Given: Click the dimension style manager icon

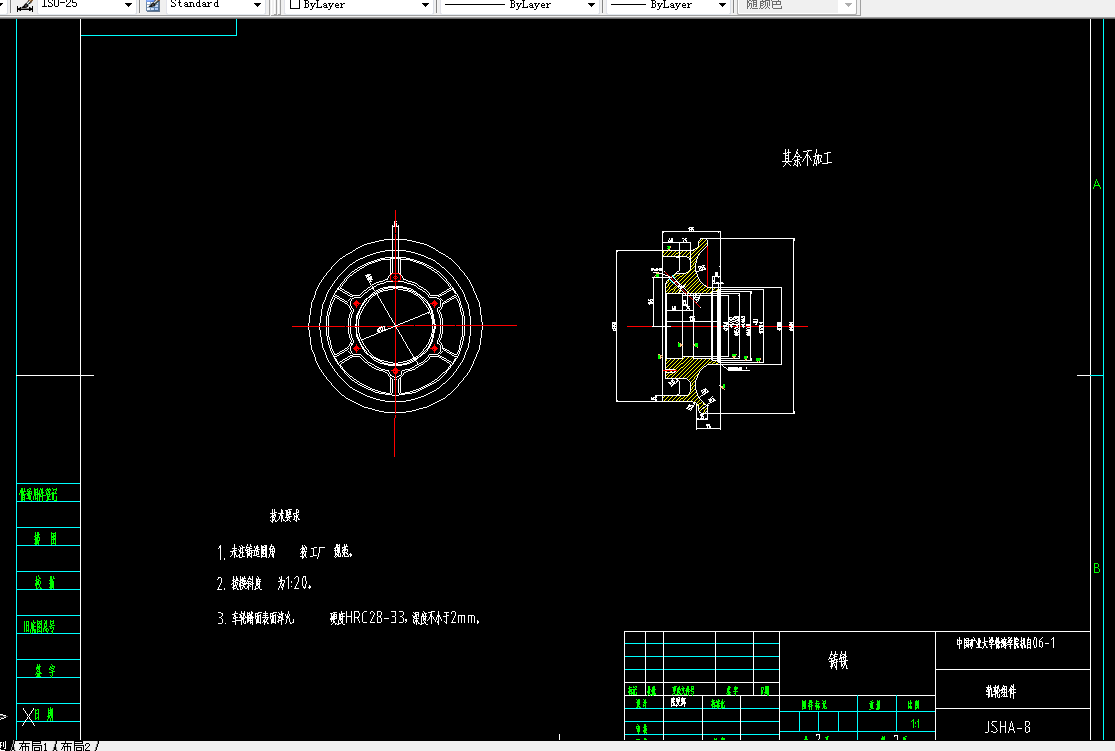Looking at the screenshot, I should [x=25, y=5].
